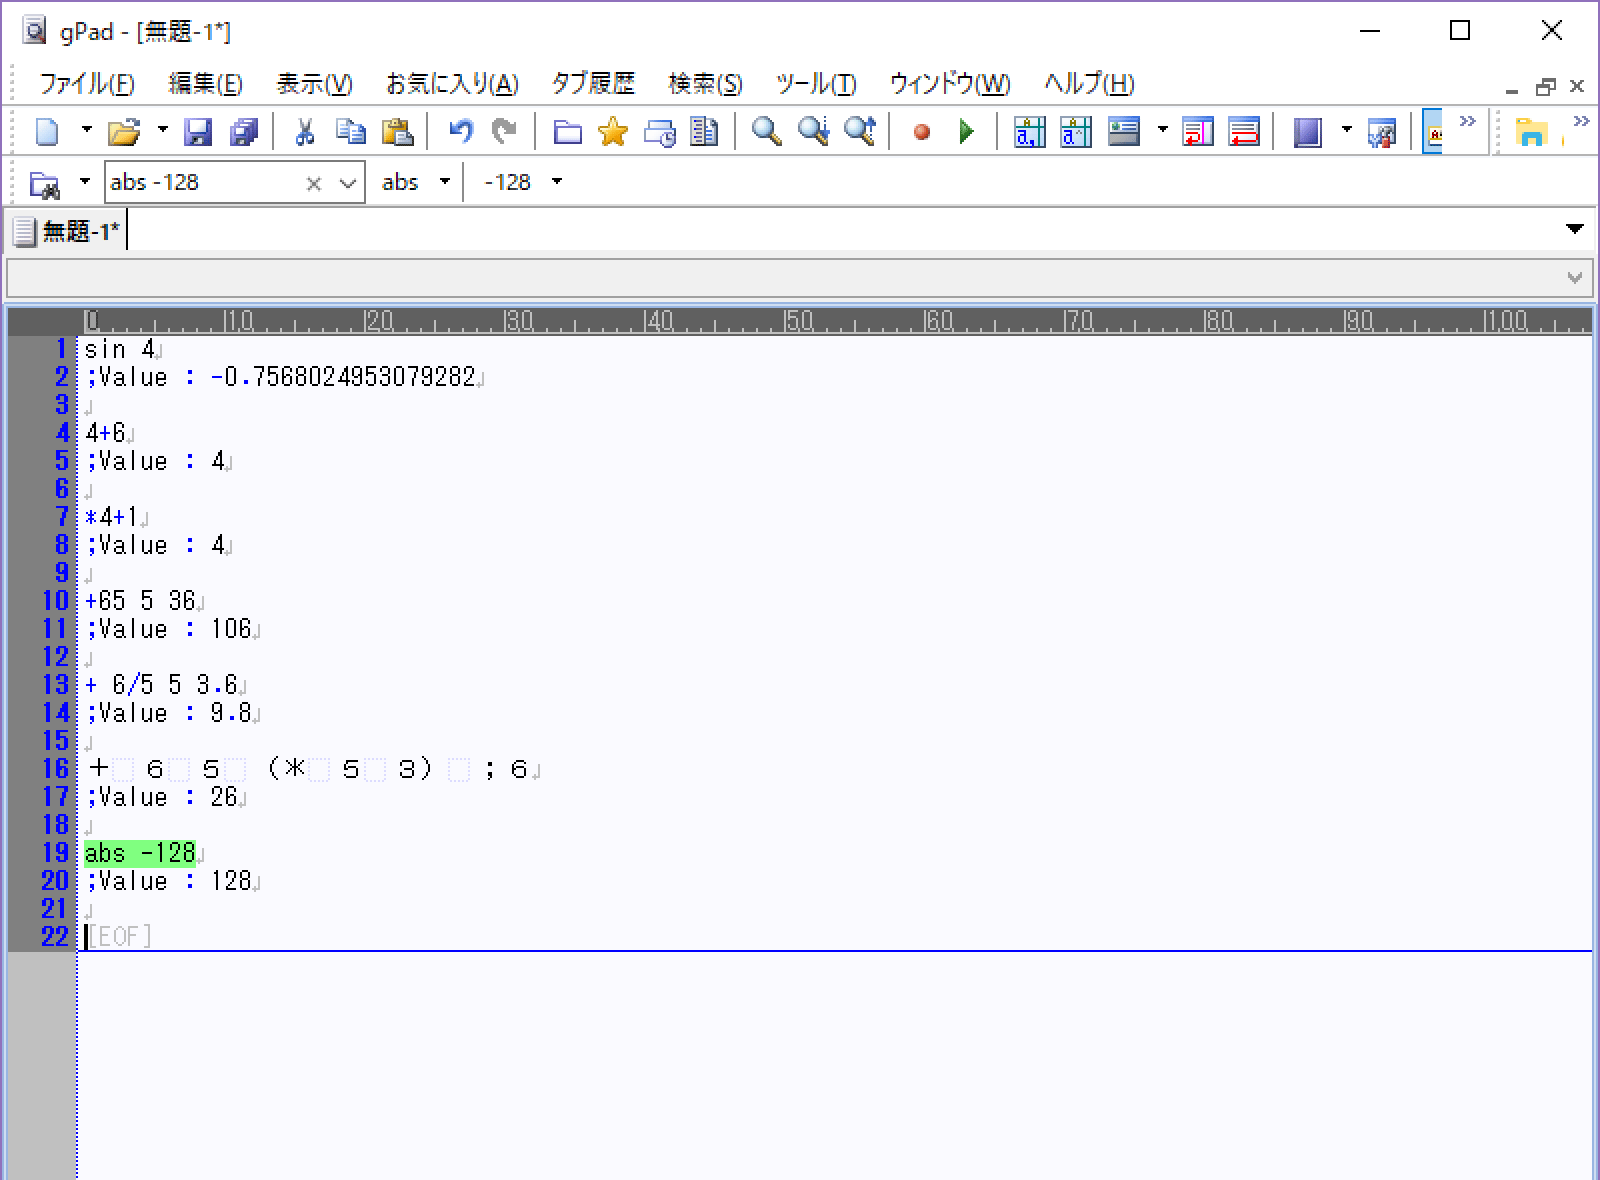This screenshot has width=1600, height=1180.
Task: Open the dropdown beside the layout icon
Action: [x=1162, y=131]
